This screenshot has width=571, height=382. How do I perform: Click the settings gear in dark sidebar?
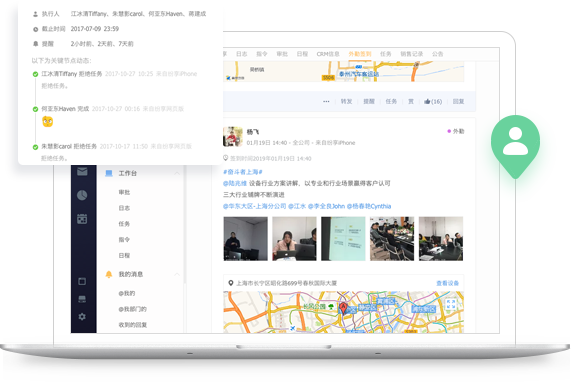[x=82, y=316]
